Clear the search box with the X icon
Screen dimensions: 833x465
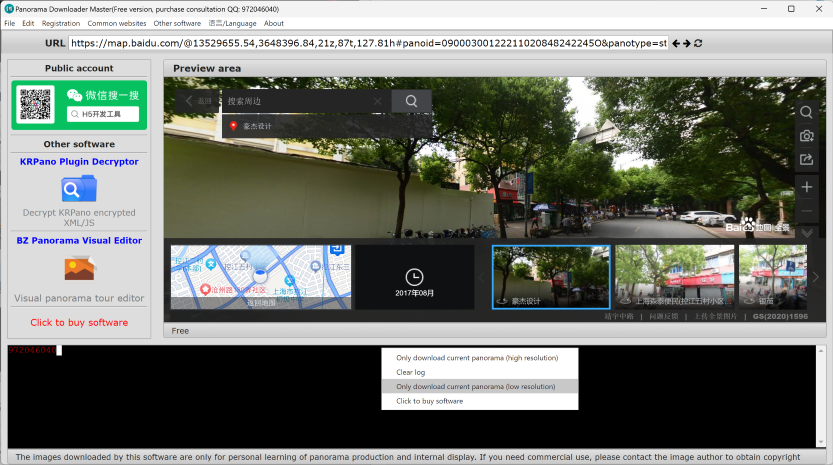click(377, 101)
